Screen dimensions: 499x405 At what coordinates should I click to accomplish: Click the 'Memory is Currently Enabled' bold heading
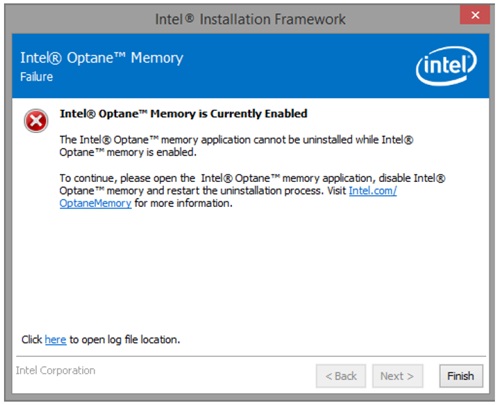click(x=183, y=114)
